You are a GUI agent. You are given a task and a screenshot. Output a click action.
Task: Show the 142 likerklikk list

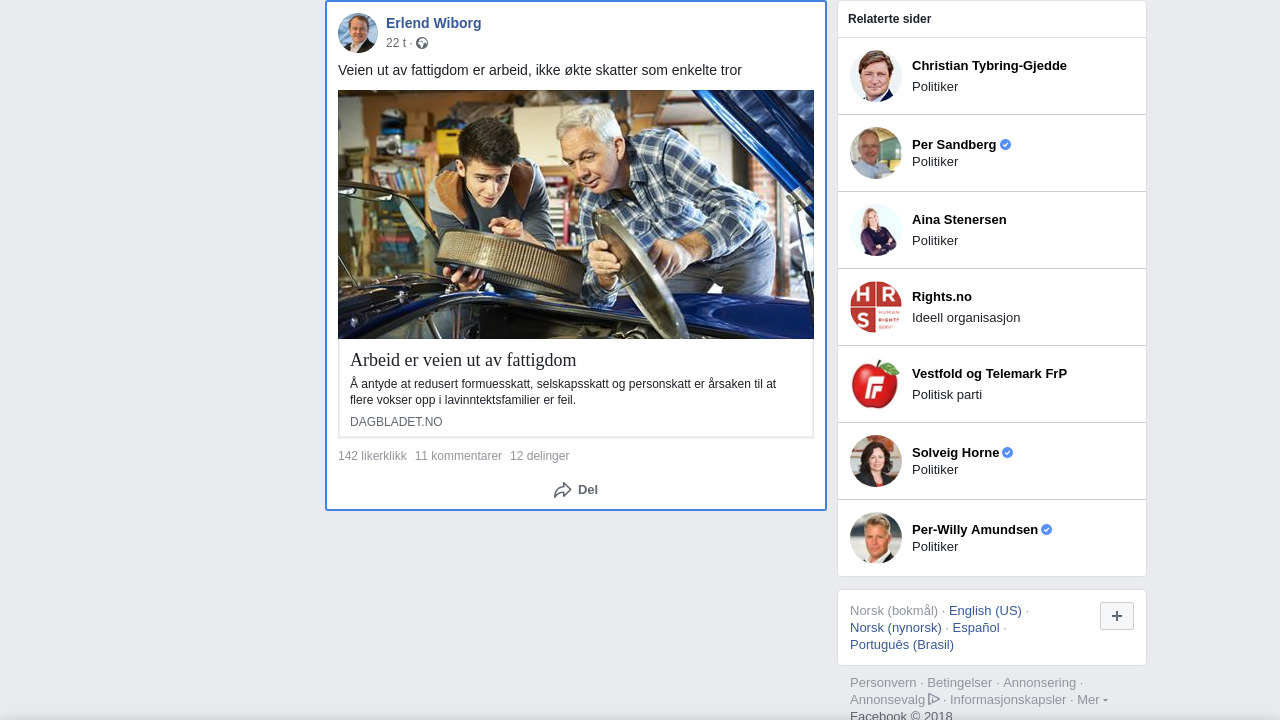(x=372, y=456)
